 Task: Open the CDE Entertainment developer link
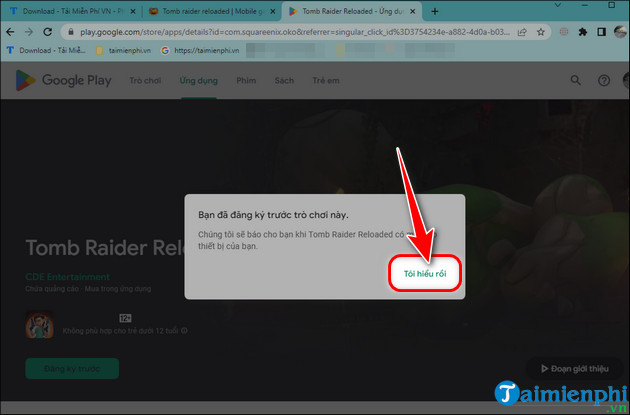click(68, 277)
